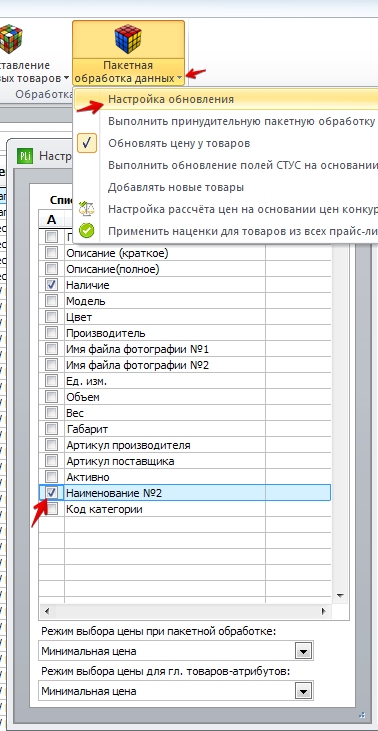
Task: Open the пакетной обработке price mode dropdown
Action: click(304, 651)
